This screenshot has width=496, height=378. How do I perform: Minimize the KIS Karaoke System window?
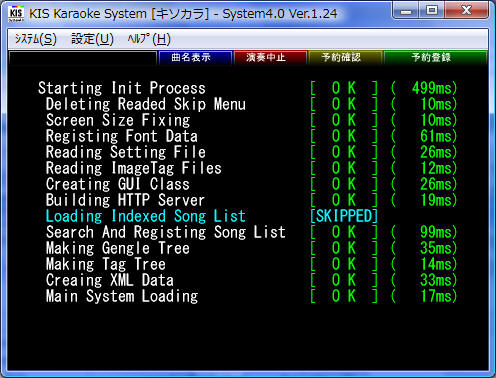[x=406, y=11]
